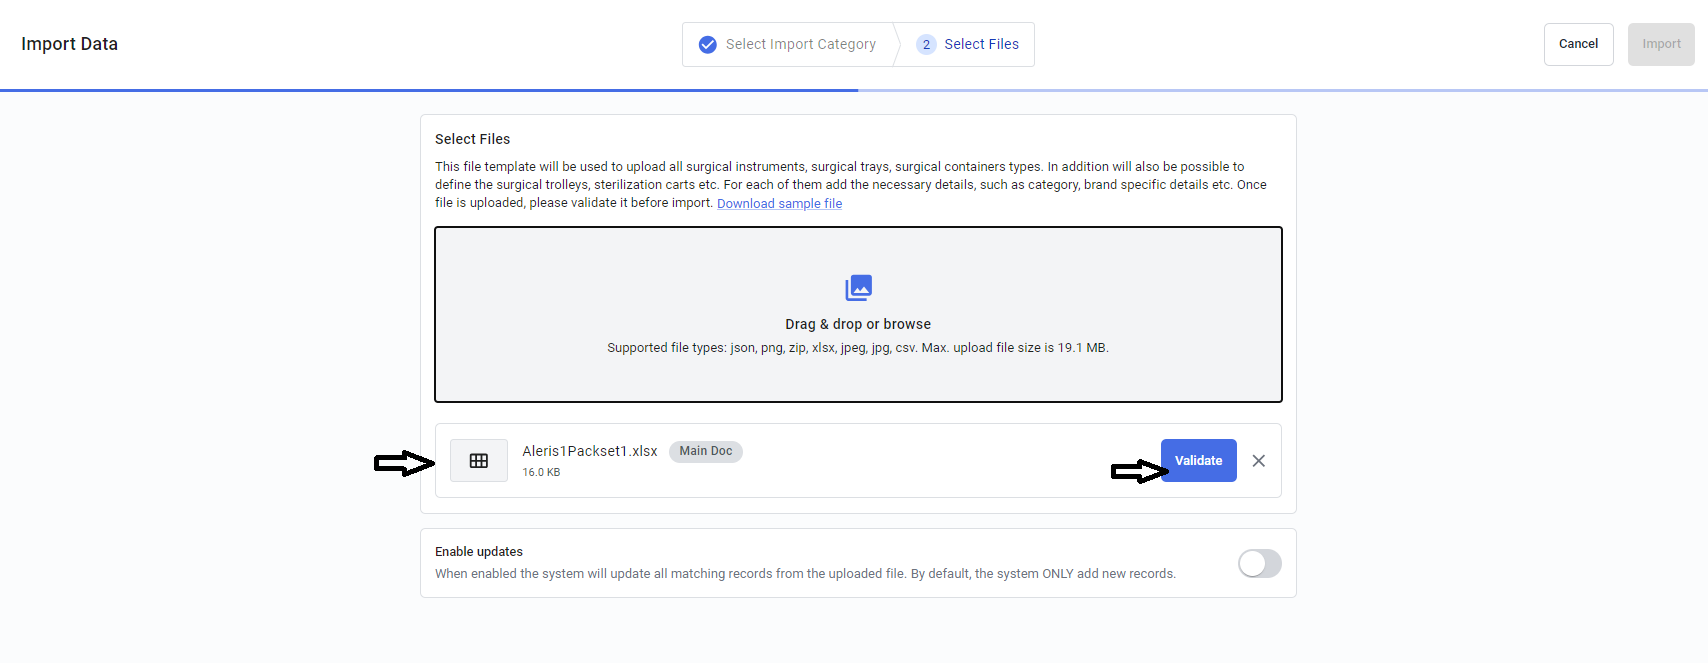
Task: Validate the uploaded Aleris1Packset1.xlsx file
Action: click(x=1198, y=461)
